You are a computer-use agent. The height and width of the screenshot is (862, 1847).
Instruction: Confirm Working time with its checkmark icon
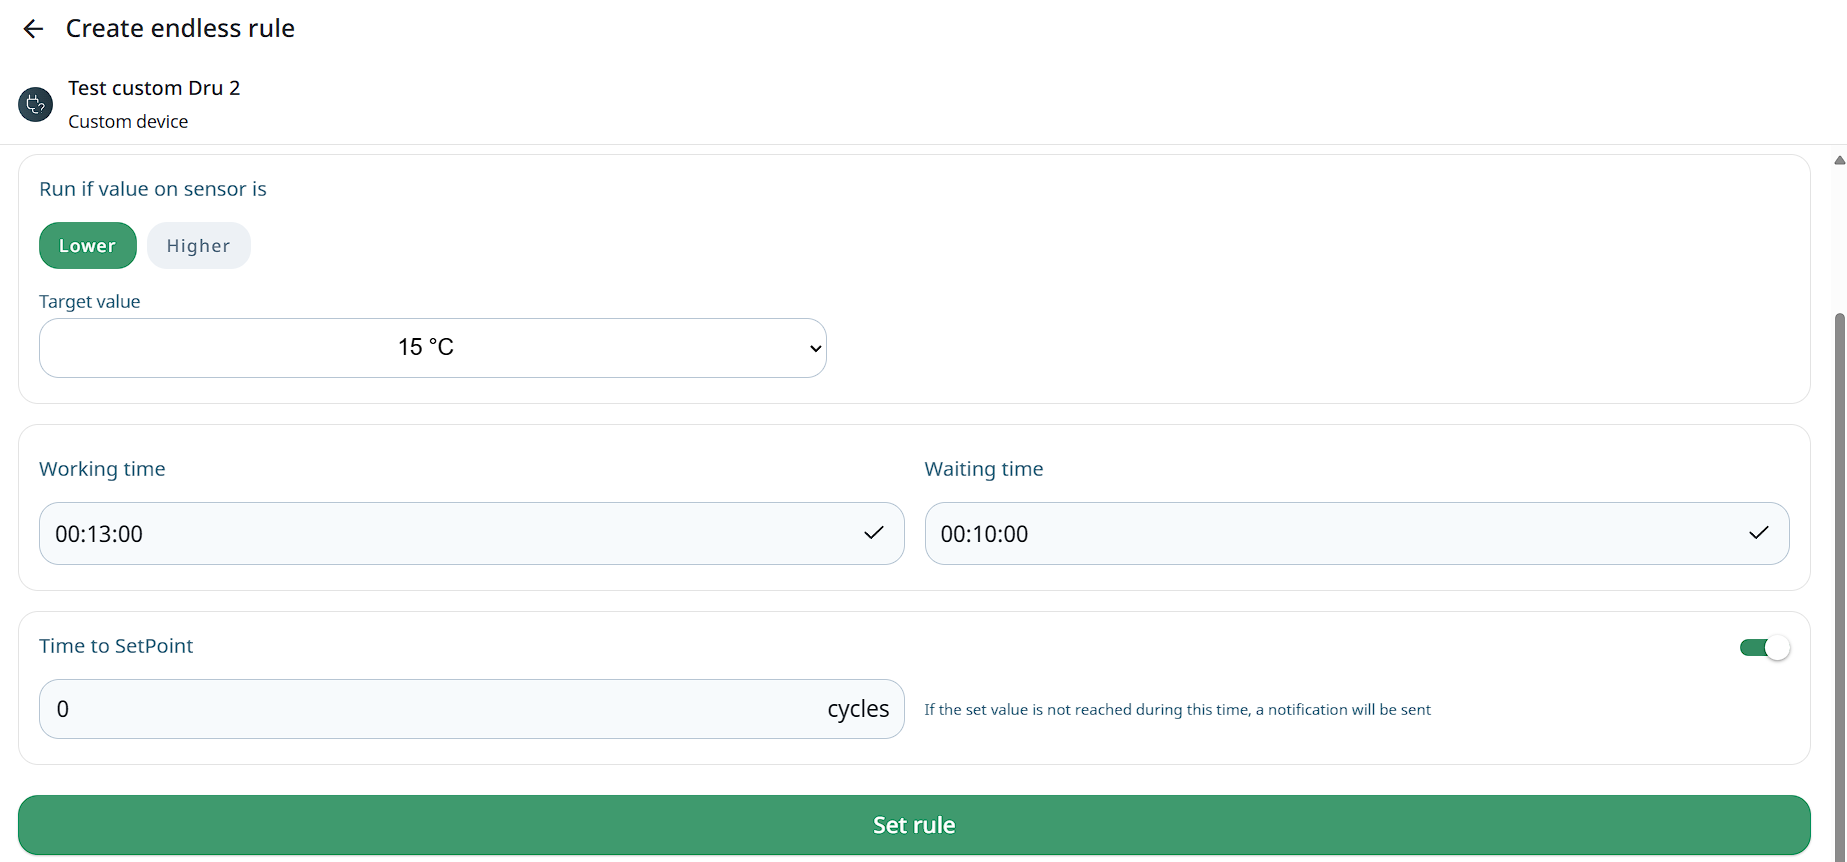[873, 533]
